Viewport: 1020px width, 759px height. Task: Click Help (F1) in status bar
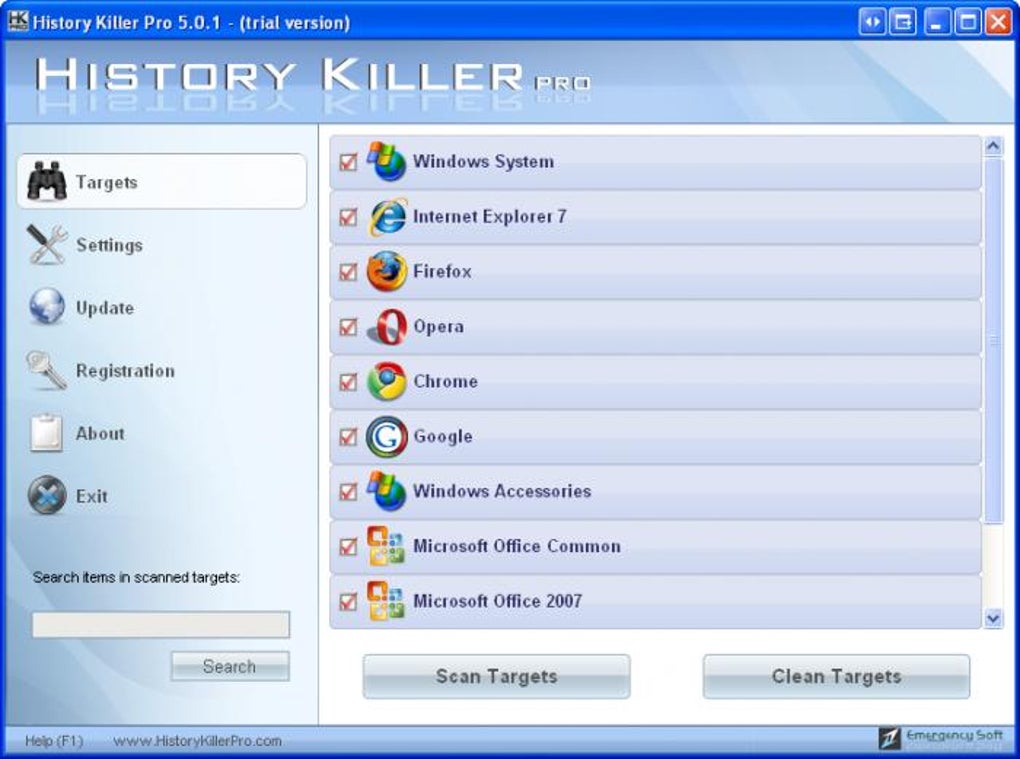[54, 741]
